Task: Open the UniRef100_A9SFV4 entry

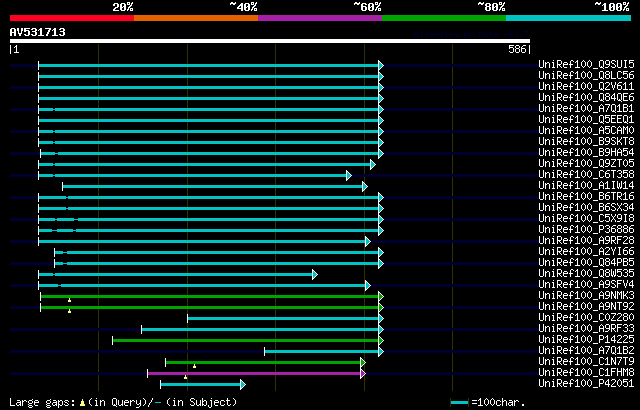Action: 586,285
